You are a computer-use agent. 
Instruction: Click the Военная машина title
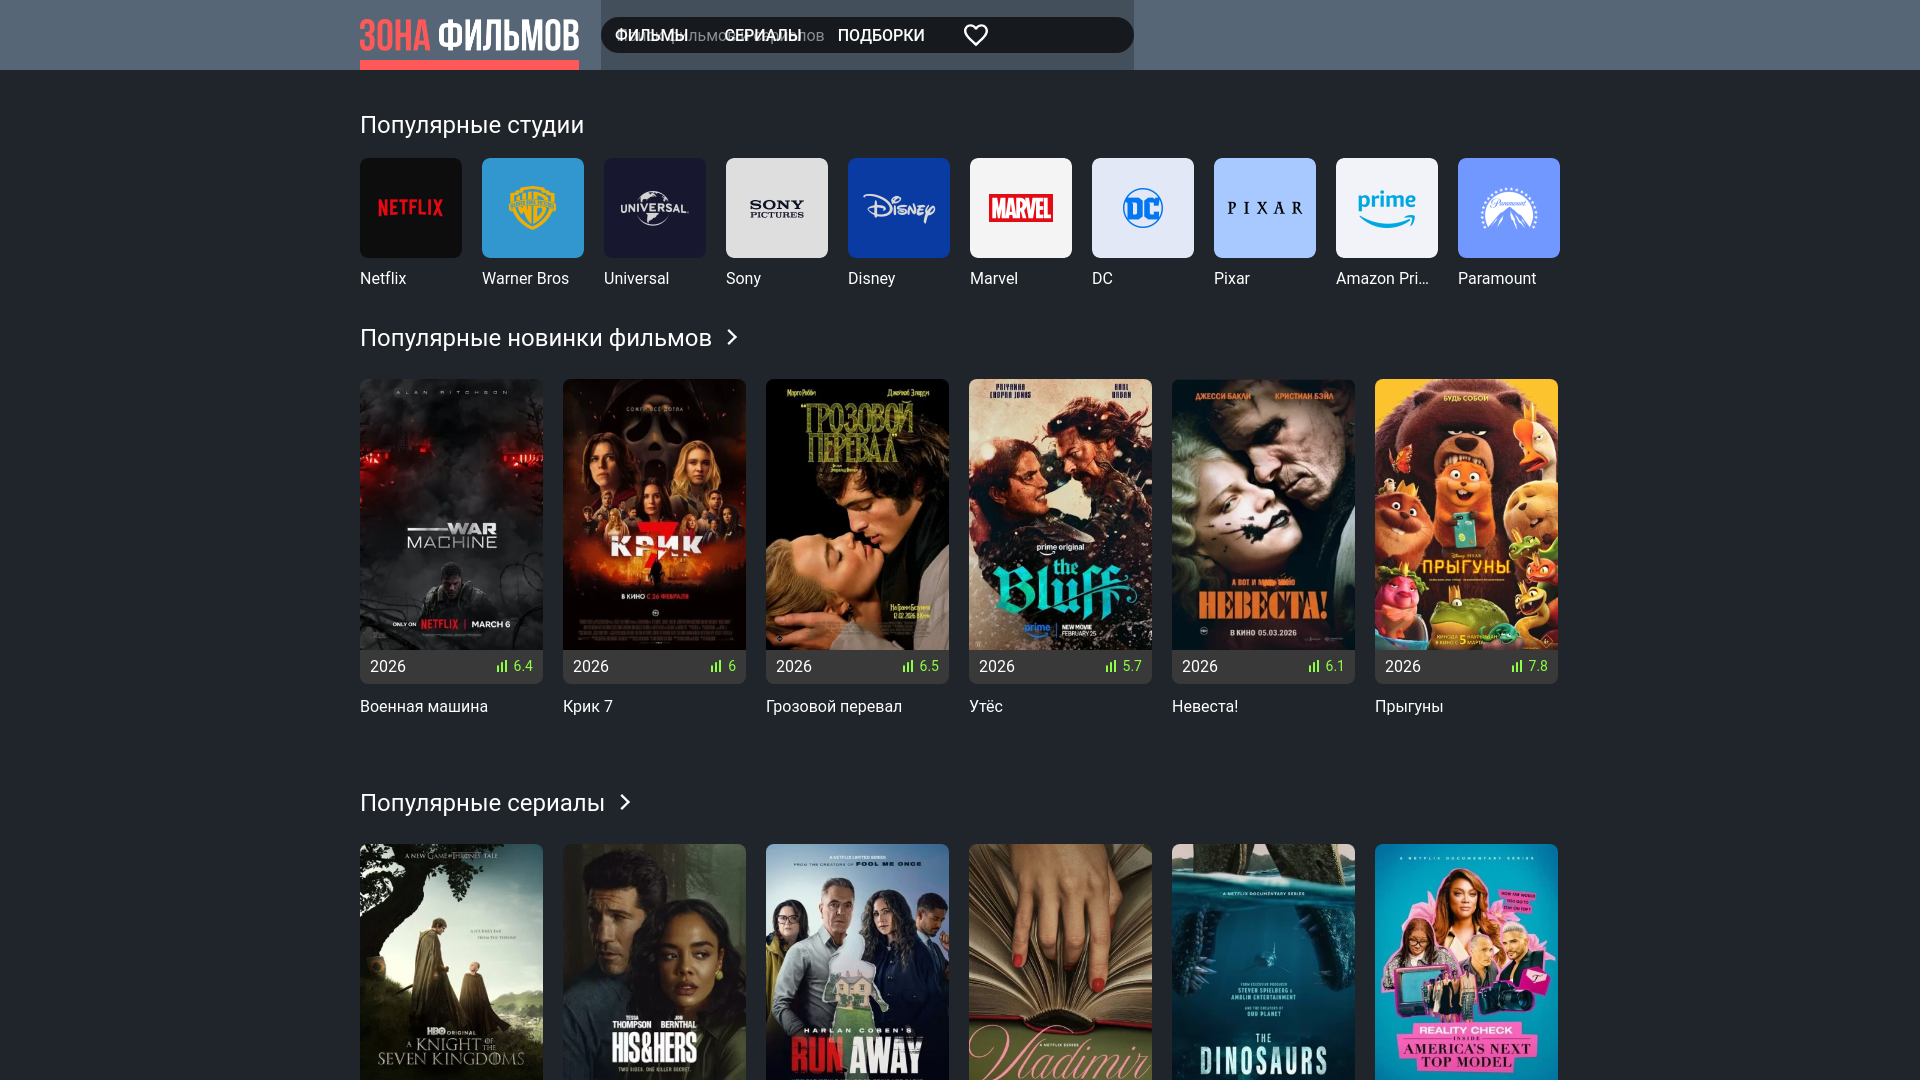pos(424,707)
